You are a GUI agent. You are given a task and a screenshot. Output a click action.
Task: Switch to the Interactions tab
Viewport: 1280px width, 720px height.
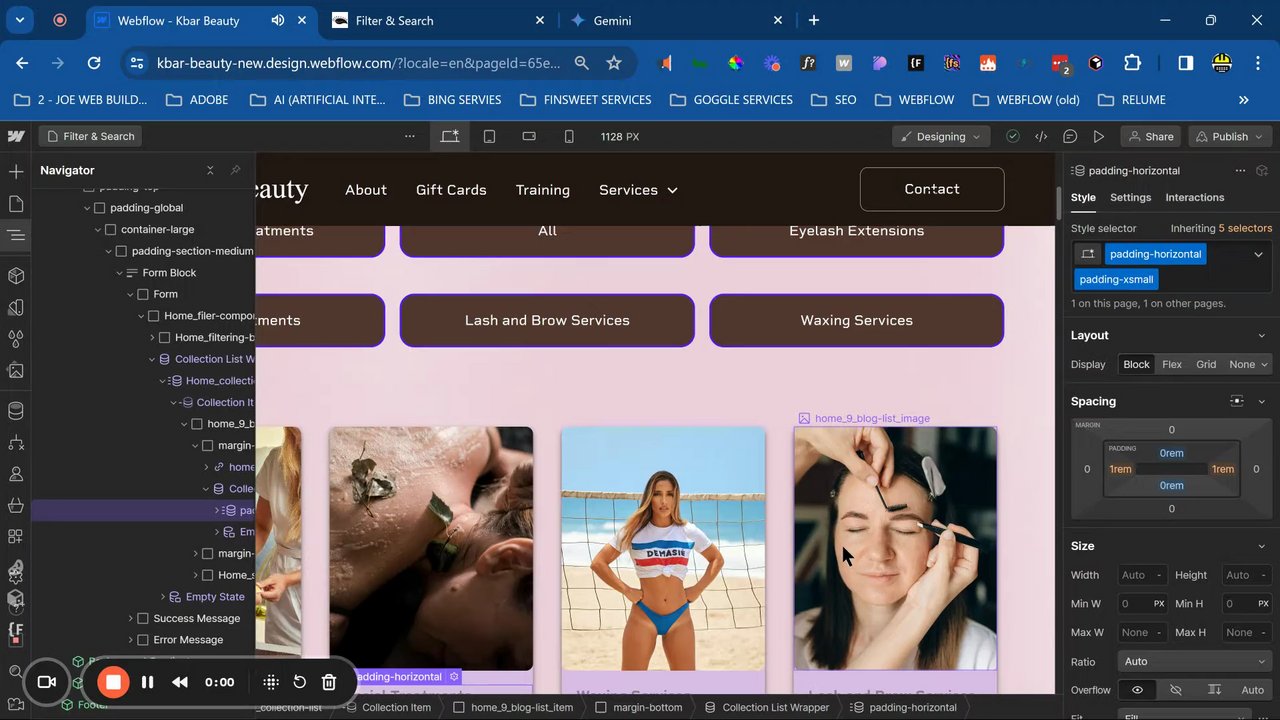pyautogui.click(x=1194, y=197)
